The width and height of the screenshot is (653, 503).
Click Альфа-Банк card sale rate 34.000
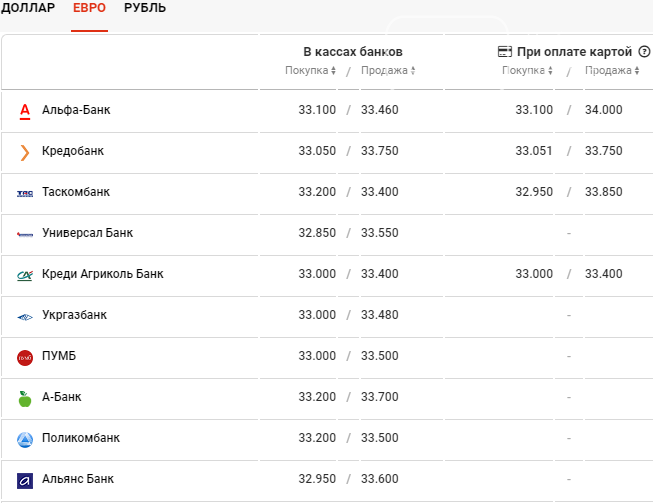[604, 110]
